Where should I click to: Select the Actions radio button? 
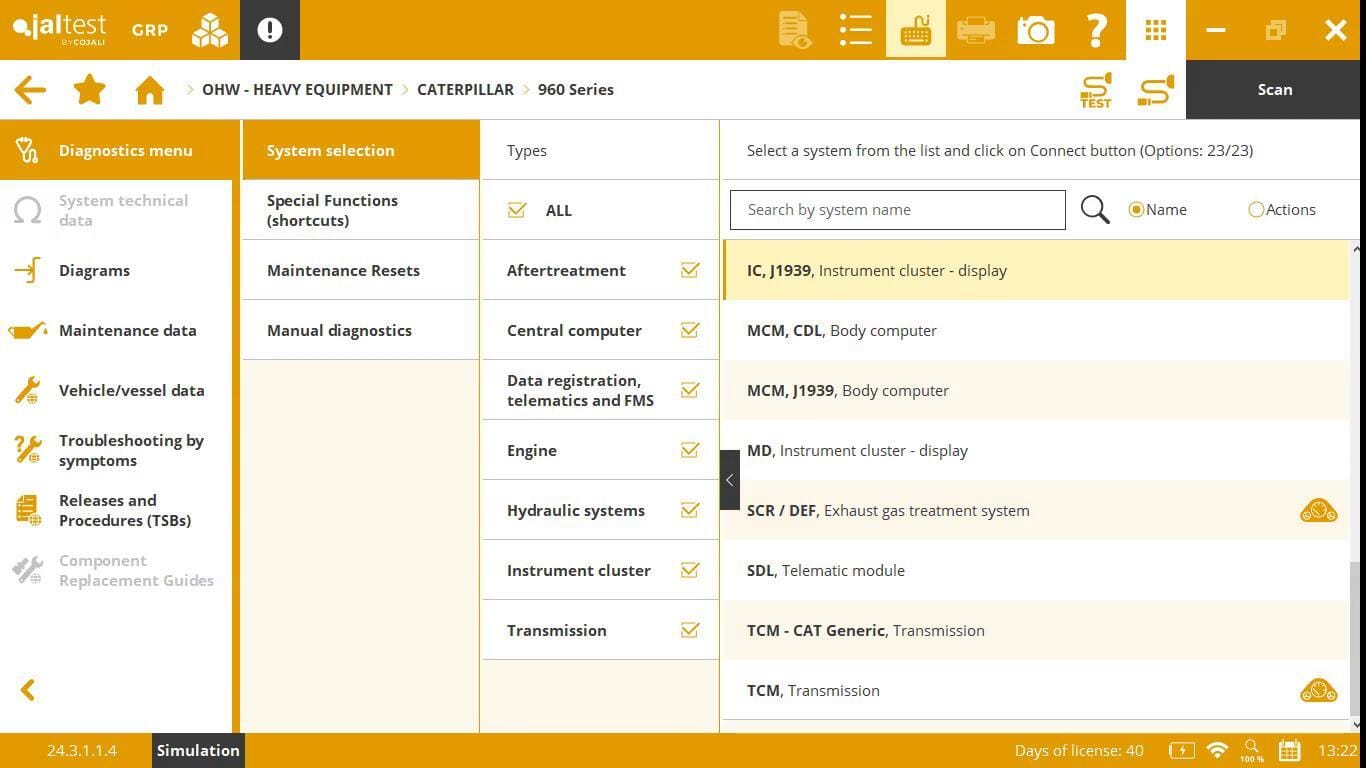[x=1256, y=210]
